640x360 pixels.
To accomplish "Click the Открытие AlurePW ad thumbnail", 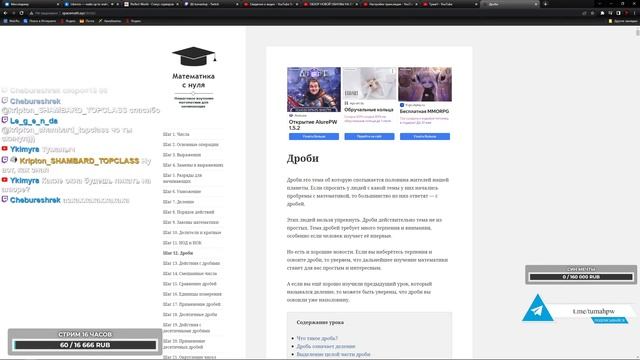I will [x=313, y=89].
